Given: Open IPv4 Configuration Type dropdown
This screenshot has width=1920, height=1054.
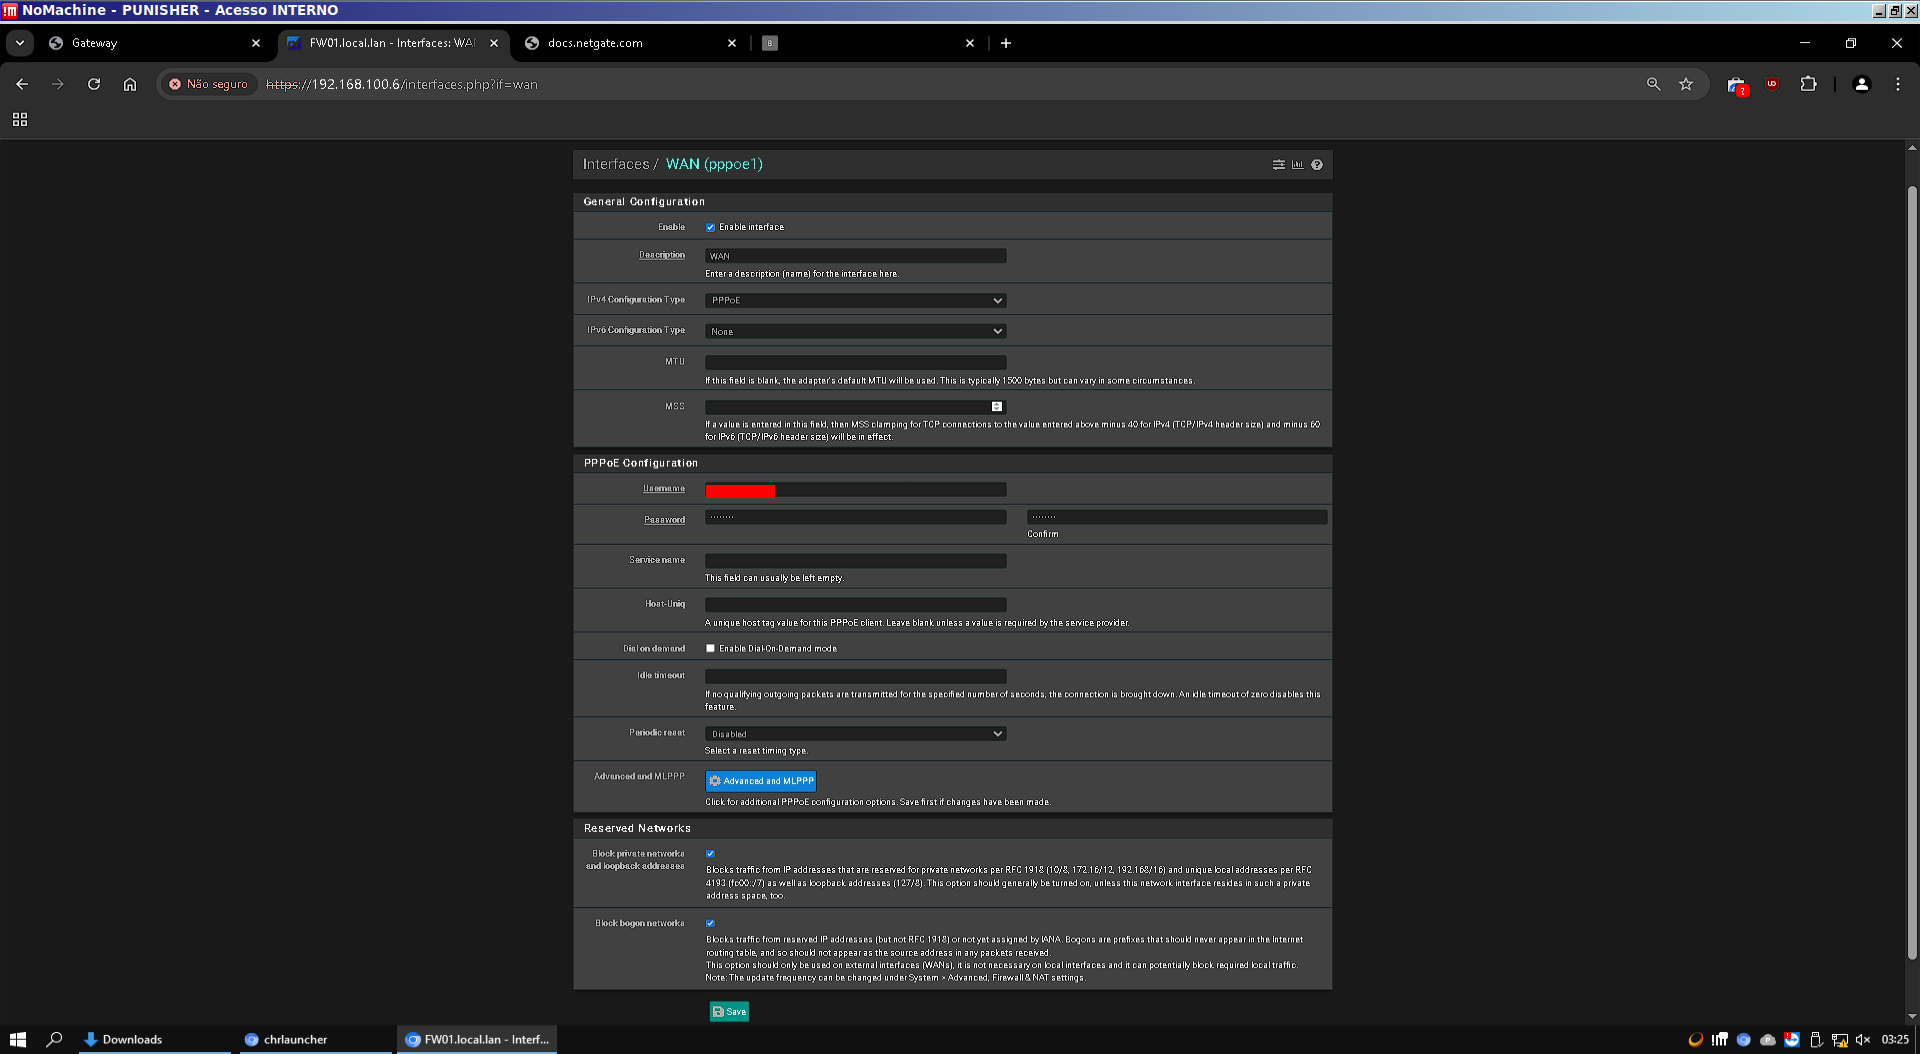Looking at the screenshot, I should [855, 300].
